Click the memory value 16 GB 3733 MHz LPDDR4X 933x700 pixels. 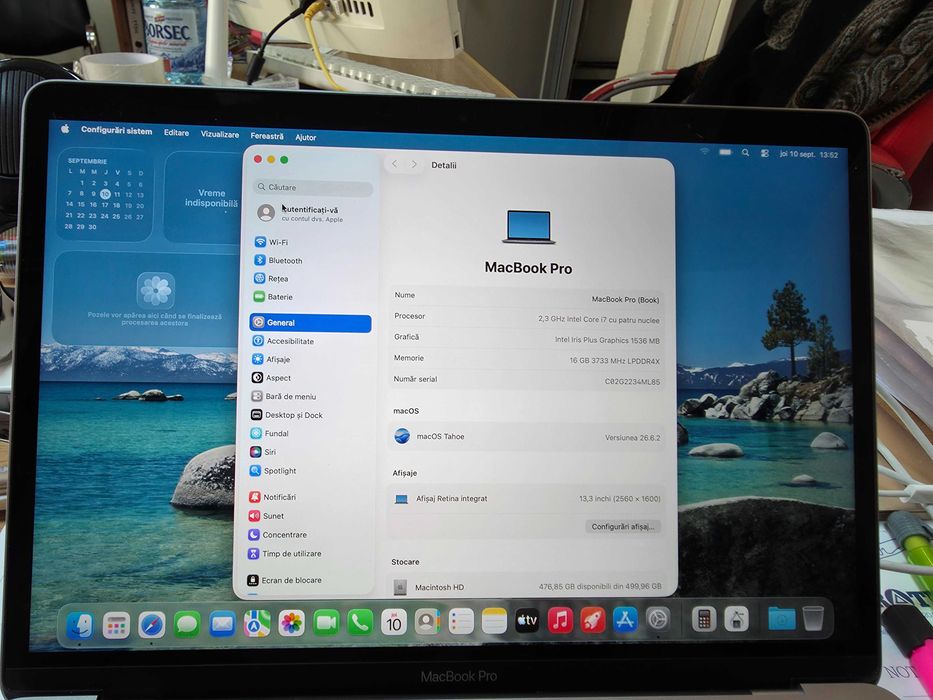pyautogui.click(x=615, y=361)
